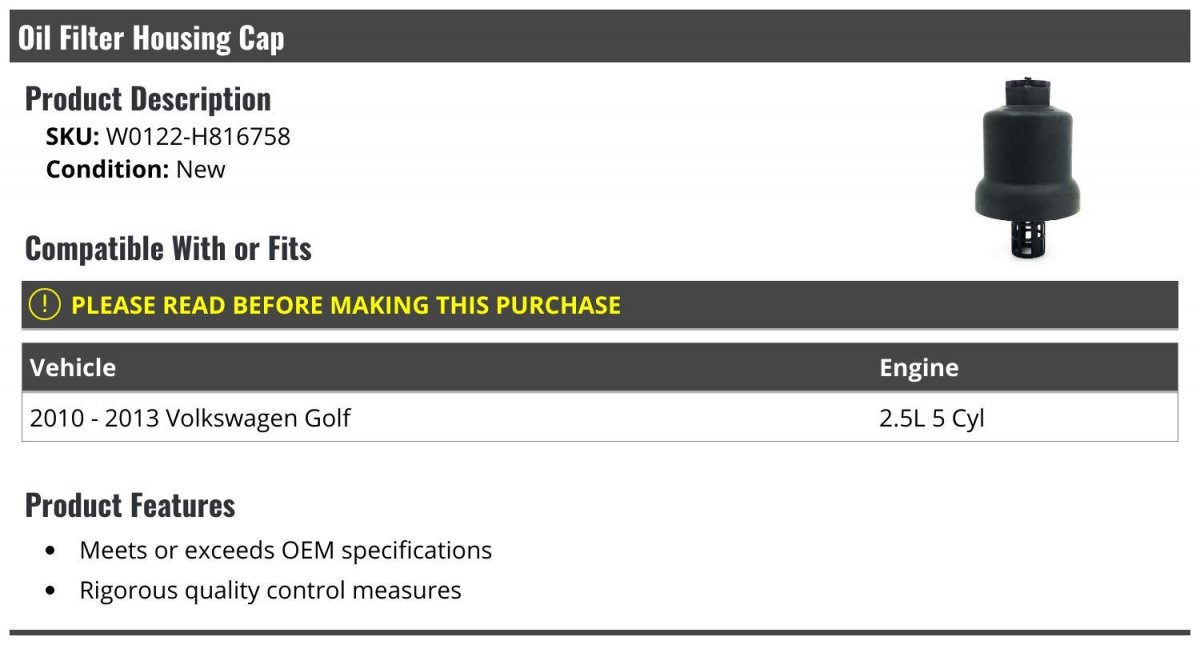The image size is (1200, 645).
Task: Click the Condition: New line
Action: click(x=136, y=169)
